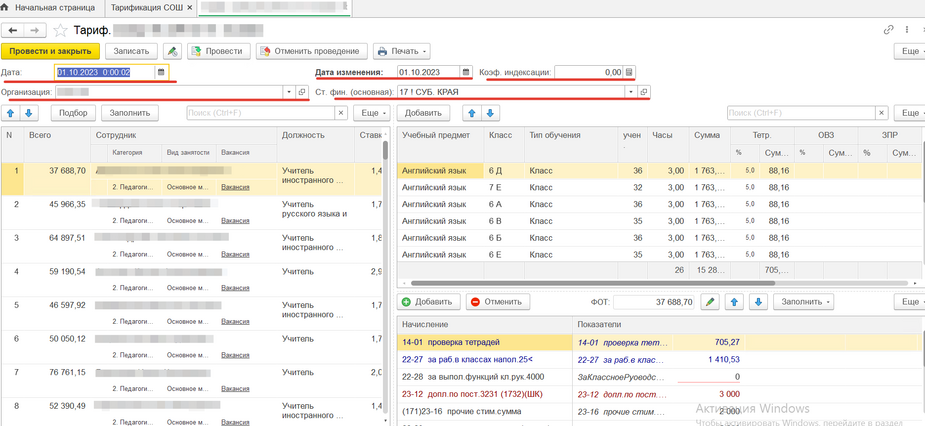Clear the employee list search field
Image resolution: width=925 pixels, height=426 pixels.
[341, 114]
